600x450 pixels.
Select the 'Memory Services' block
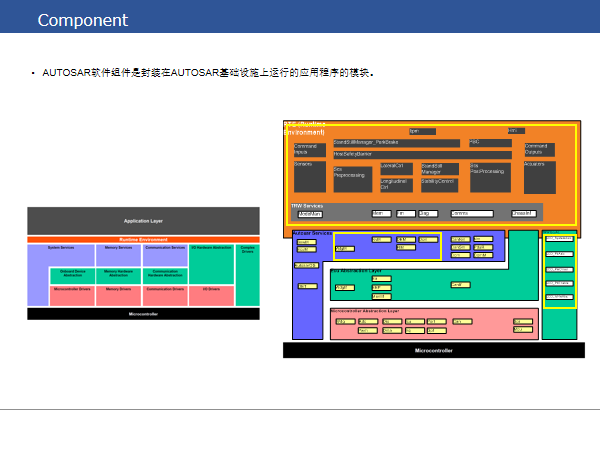pos(118,255)
